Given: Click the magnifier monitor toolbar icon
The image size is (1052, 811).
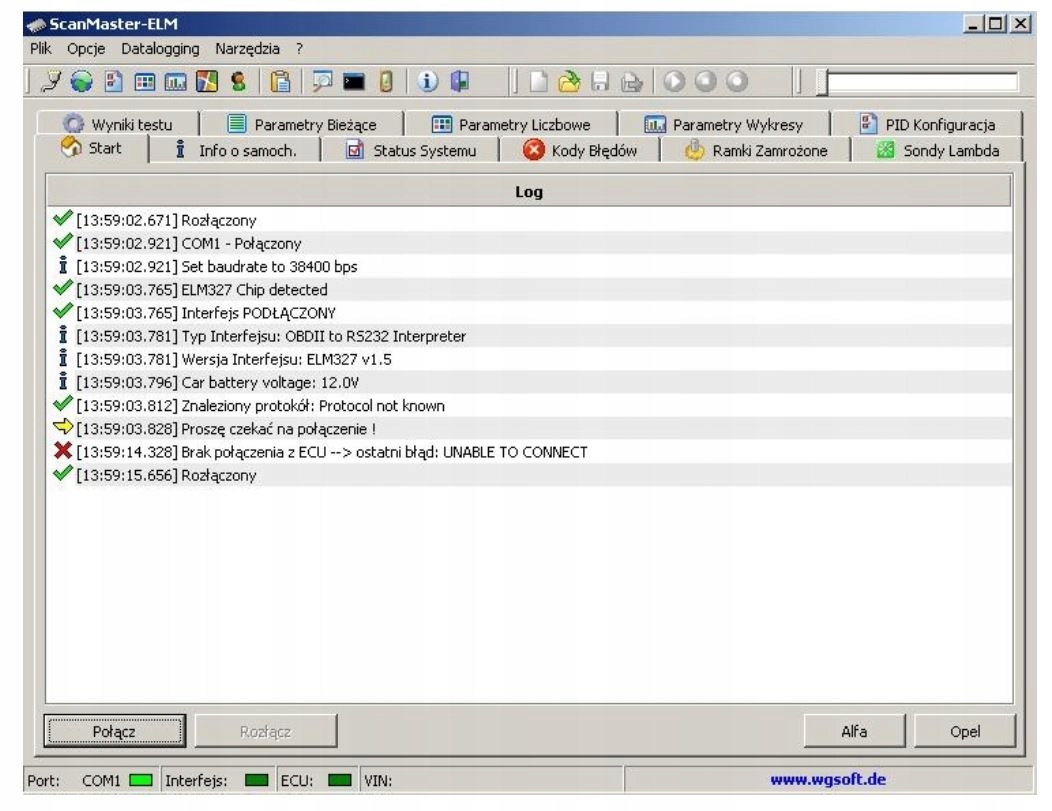Looking at the screenshot, I should pyautogui.click(x=323, y=81).
